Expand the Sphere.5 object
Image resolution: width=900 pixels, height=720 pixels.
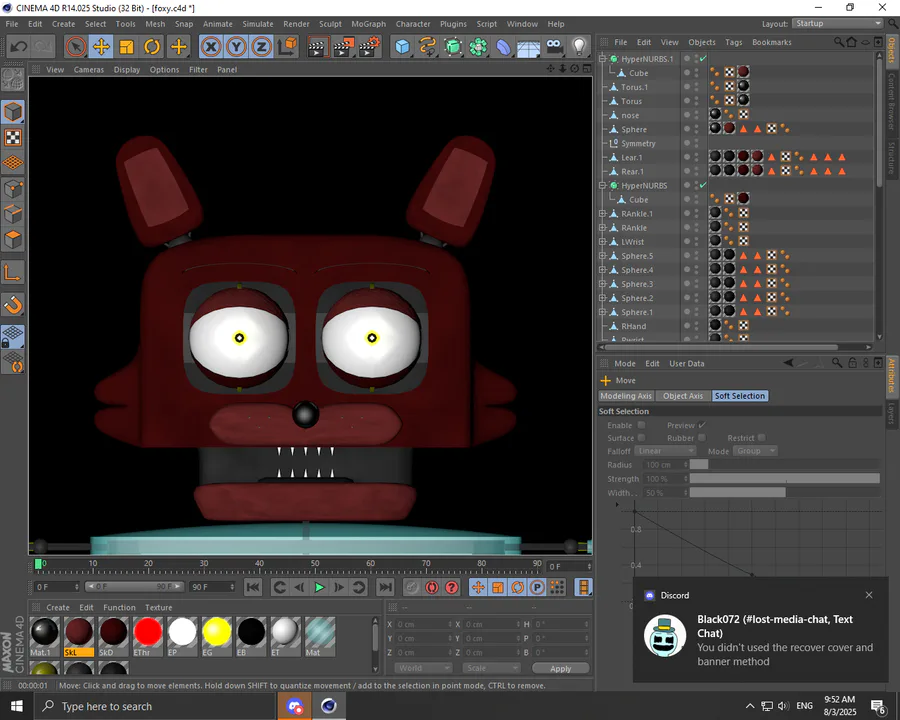[602, 256]
